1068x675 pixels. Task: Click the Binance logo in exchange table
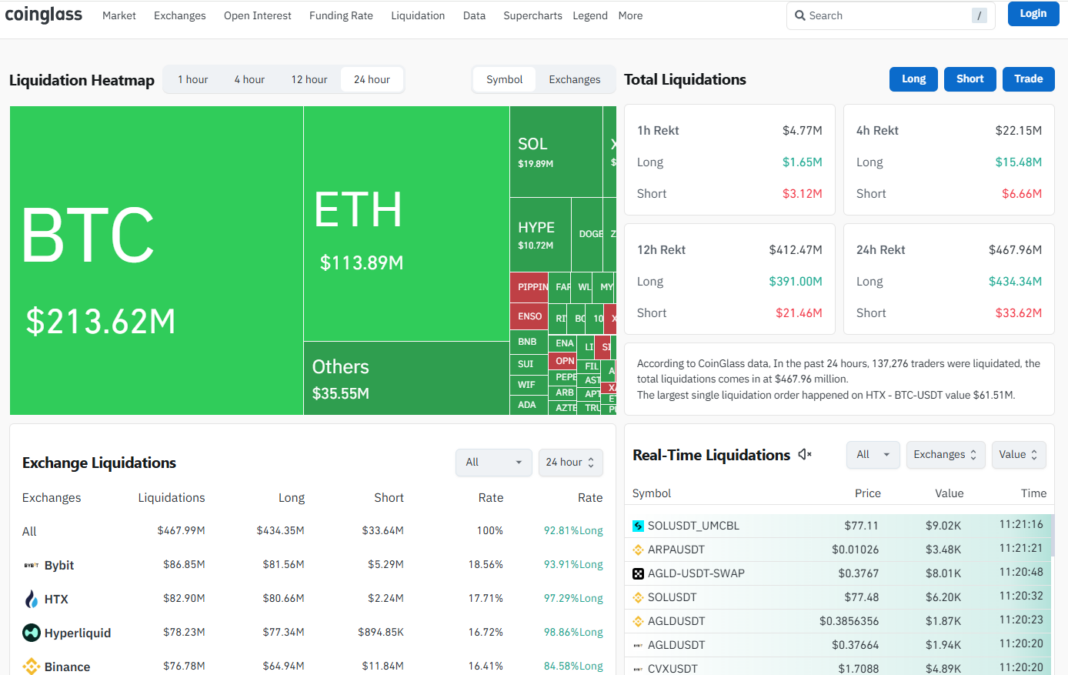(x=31, y=666)
